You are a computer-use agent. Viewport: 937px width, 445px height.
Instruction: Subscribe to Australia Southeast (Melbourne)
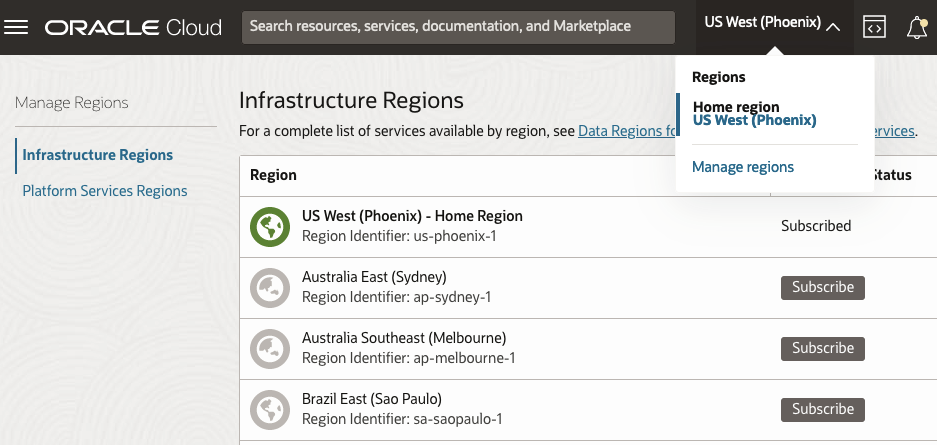823,349
